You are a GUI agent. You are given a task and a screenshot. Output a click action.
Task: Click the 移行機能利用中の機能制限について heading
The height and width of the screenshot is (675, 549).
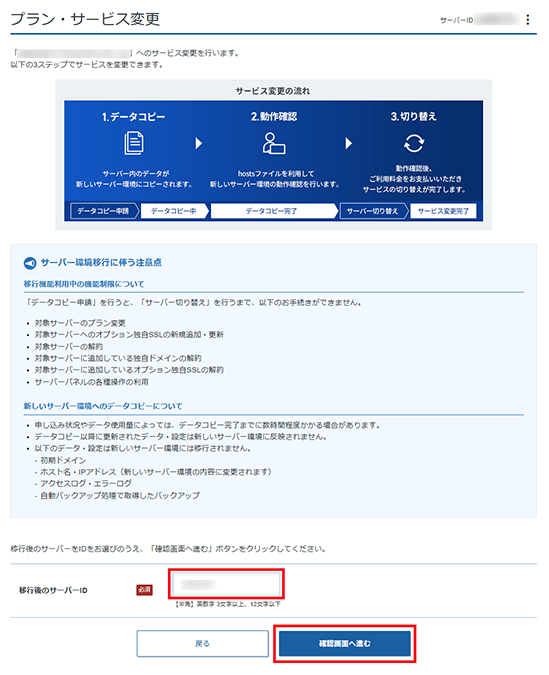[84, 284]
